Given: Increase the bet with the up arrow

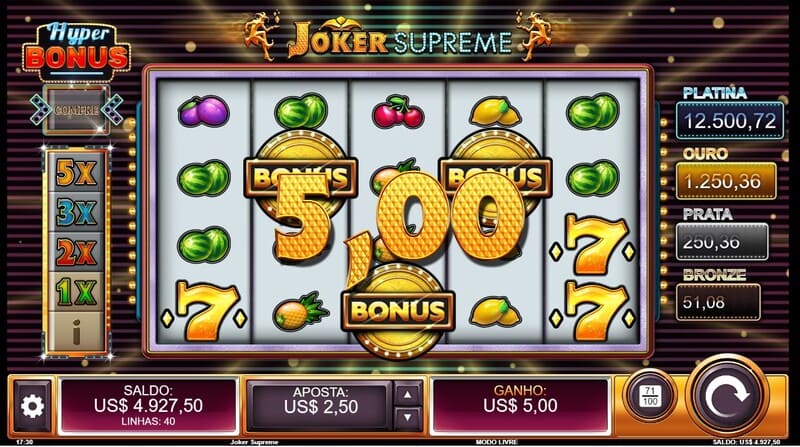Looking at the screenshot, I should click(x=407, y=394).
